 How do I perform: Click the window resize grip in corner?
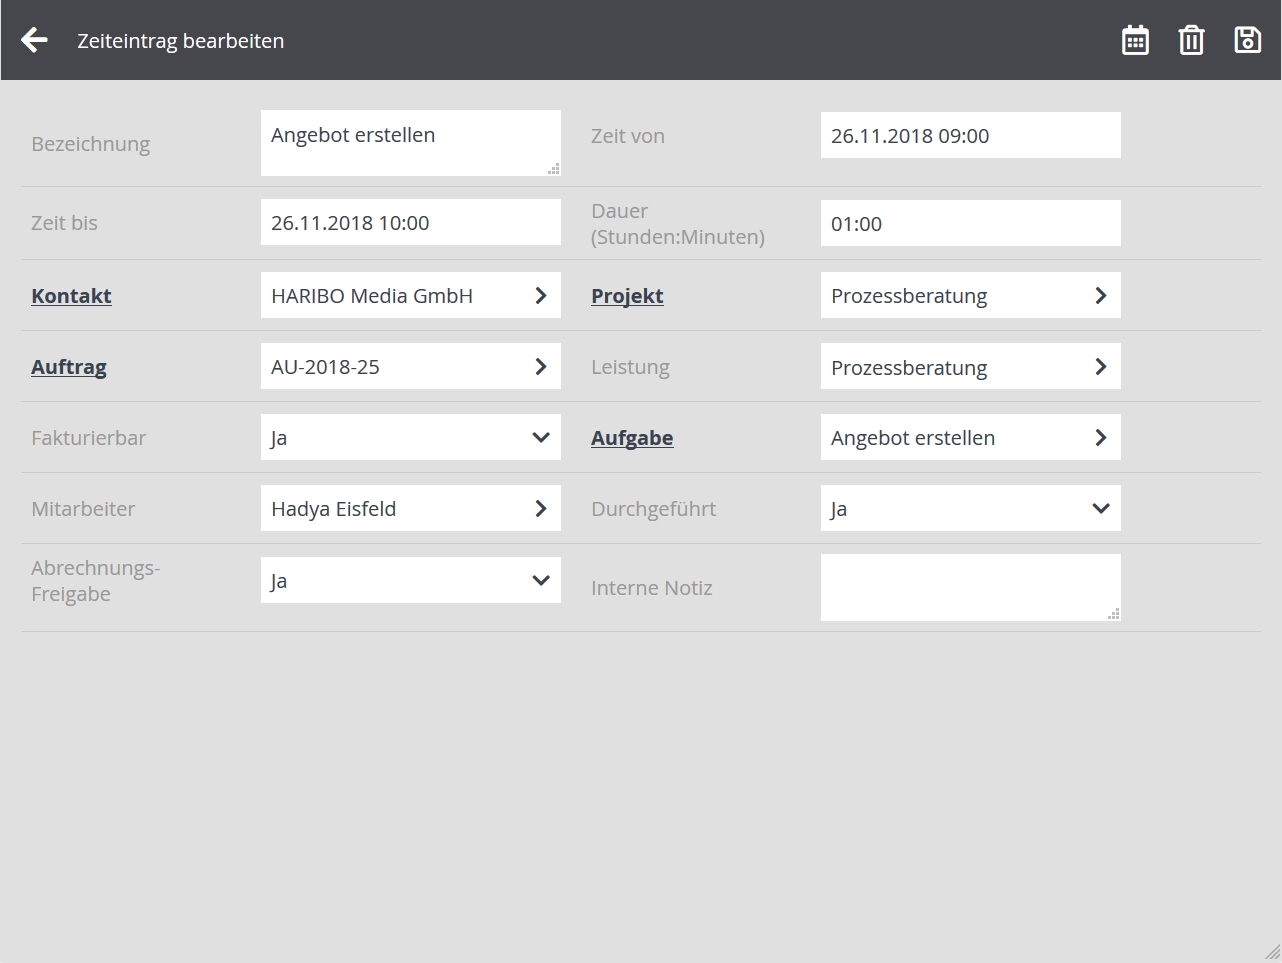coord(1272,953)
